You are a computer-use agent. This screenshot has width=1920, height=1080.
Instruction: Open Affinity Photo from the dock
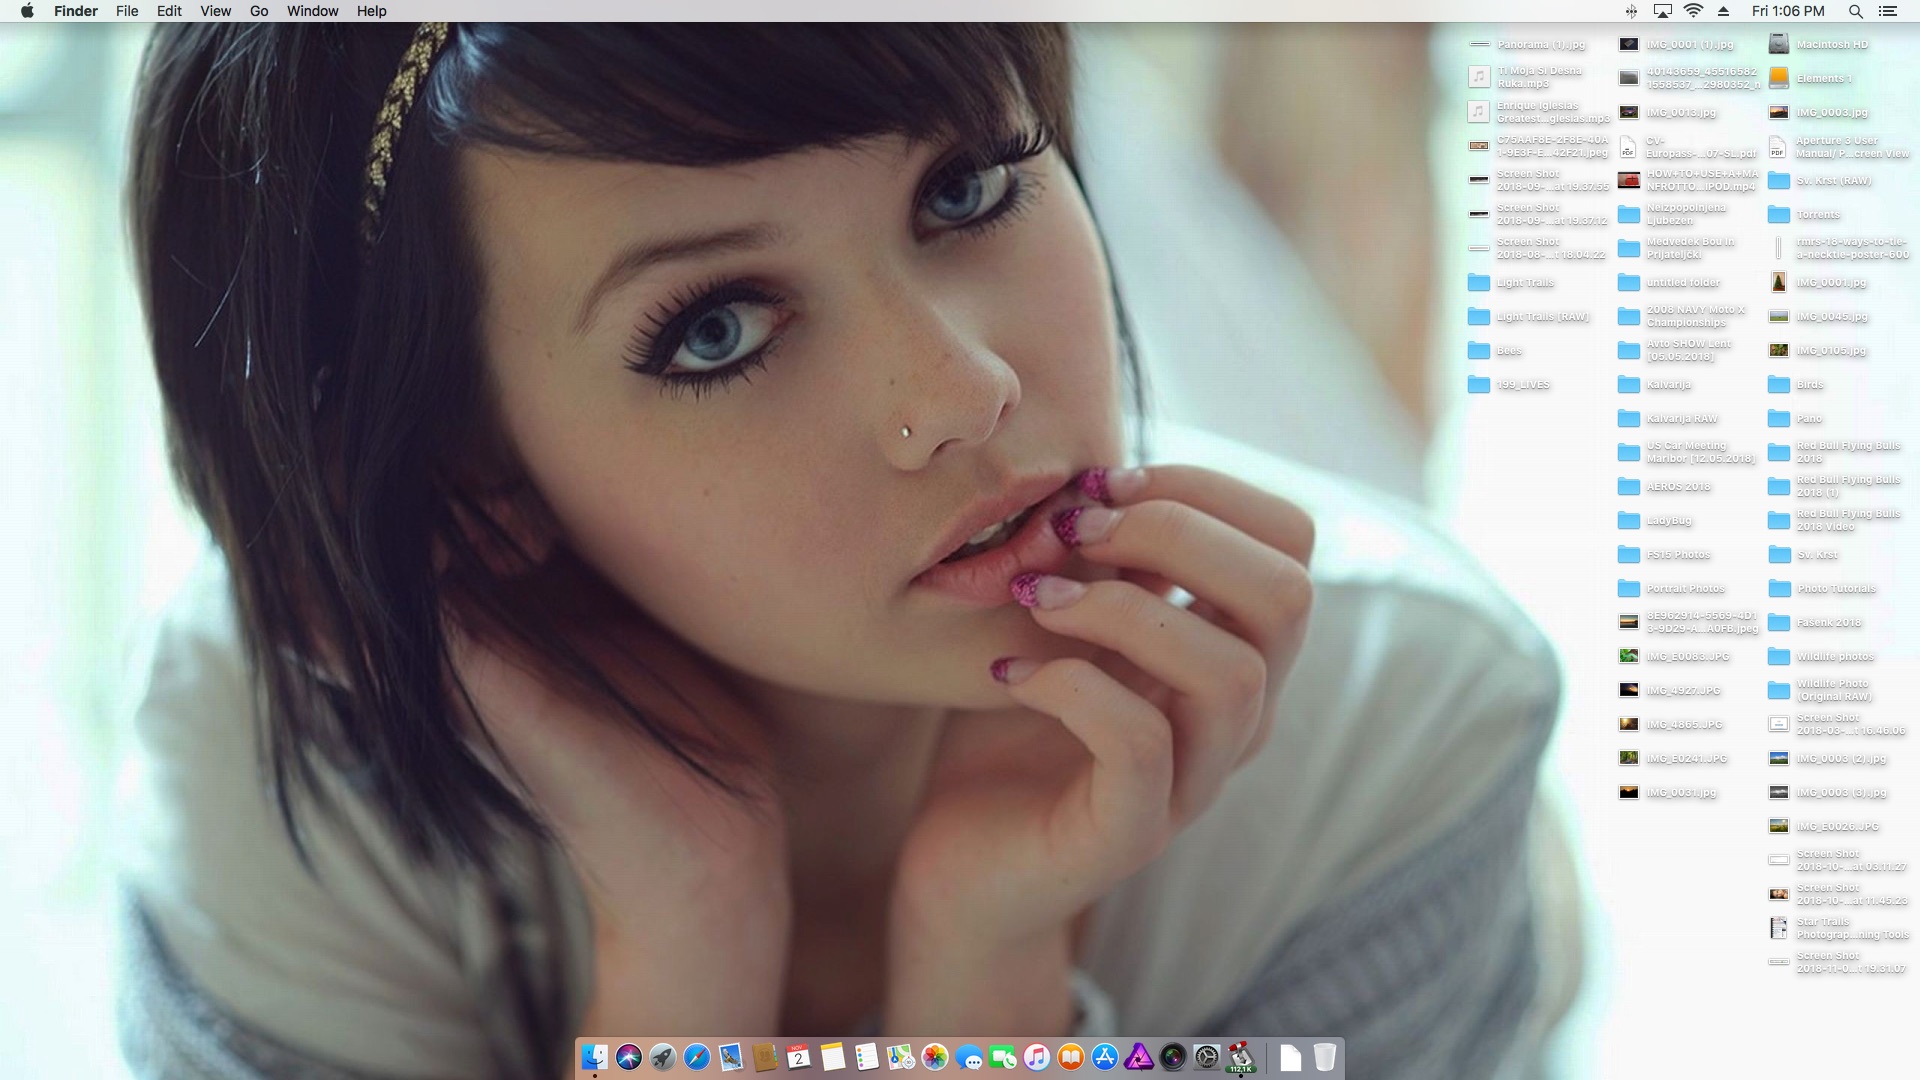tap(1139, 1057)
